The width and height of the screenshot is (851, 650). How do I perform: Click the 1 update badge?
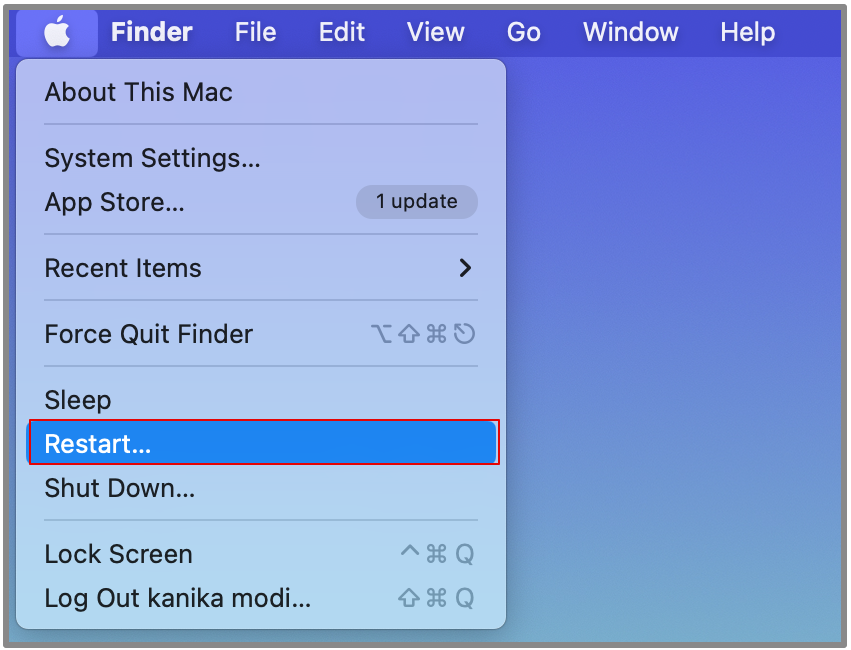coord(416,201)
